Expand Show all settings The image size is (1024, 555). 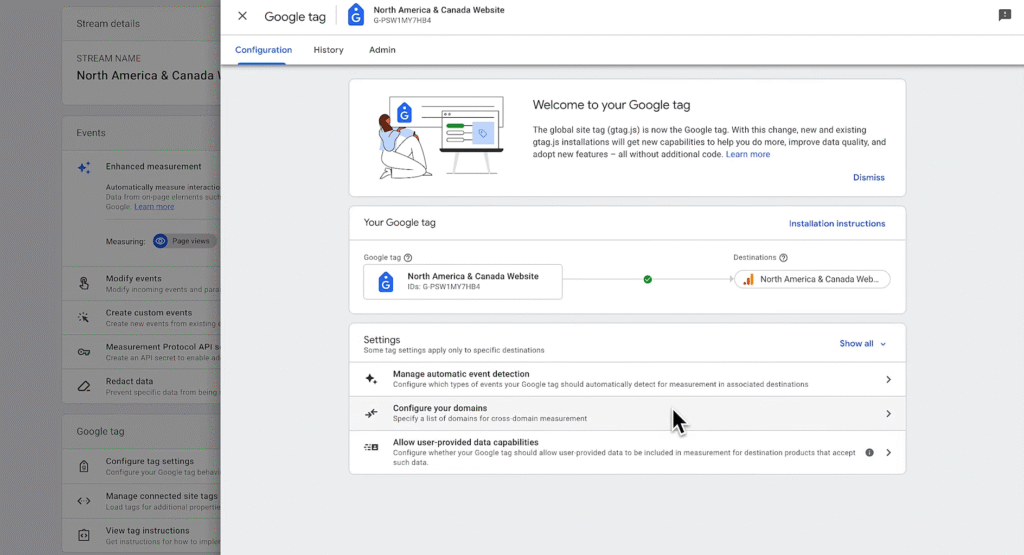tap(862, 343)
